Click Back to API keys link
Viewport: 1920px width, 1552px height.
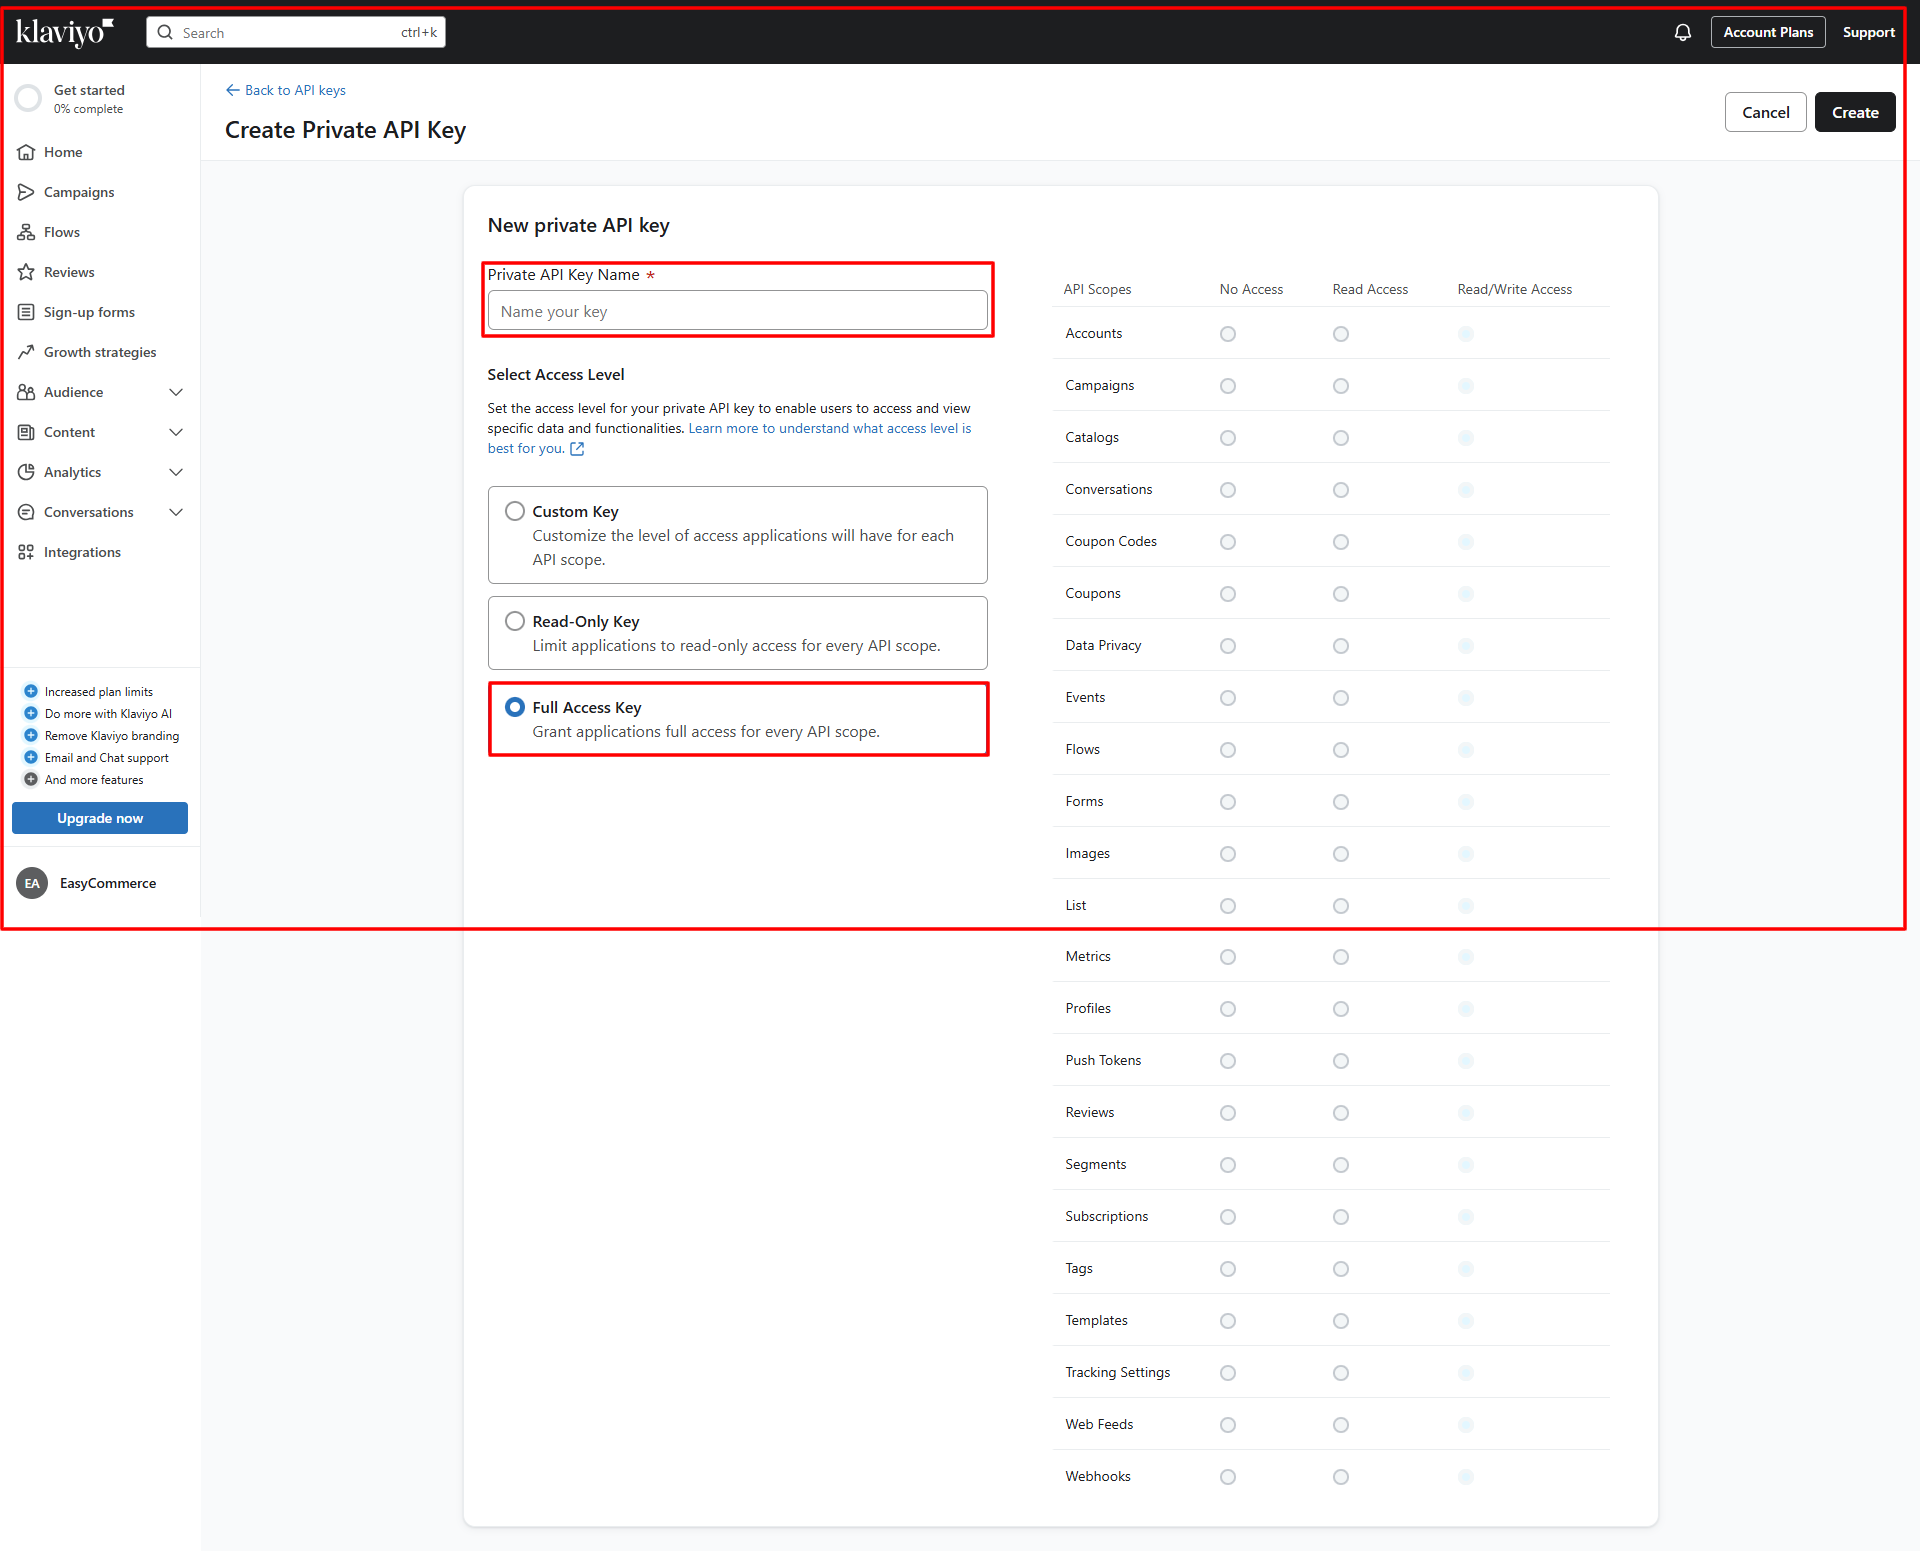click(x=285, y=90)
